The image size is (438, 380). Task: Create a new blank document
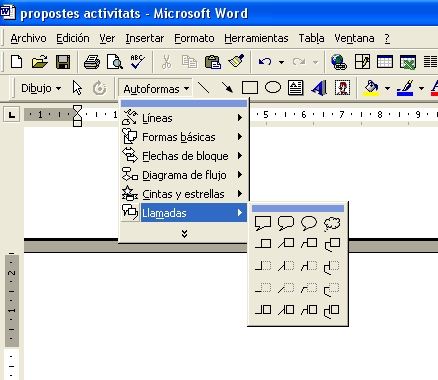16,62
